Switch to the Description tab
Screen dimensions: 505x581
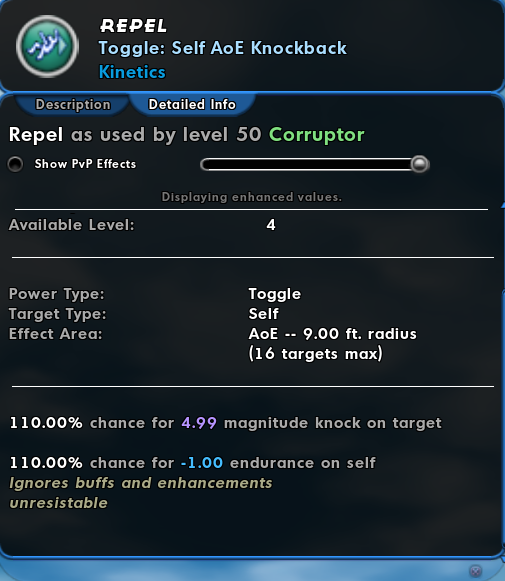click(x=73, y=104)
